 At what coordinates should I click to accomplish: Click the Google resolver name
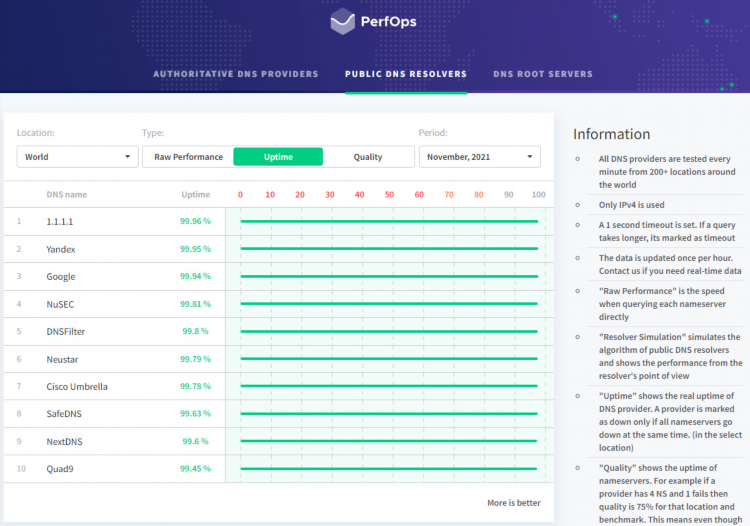[61, 276]
